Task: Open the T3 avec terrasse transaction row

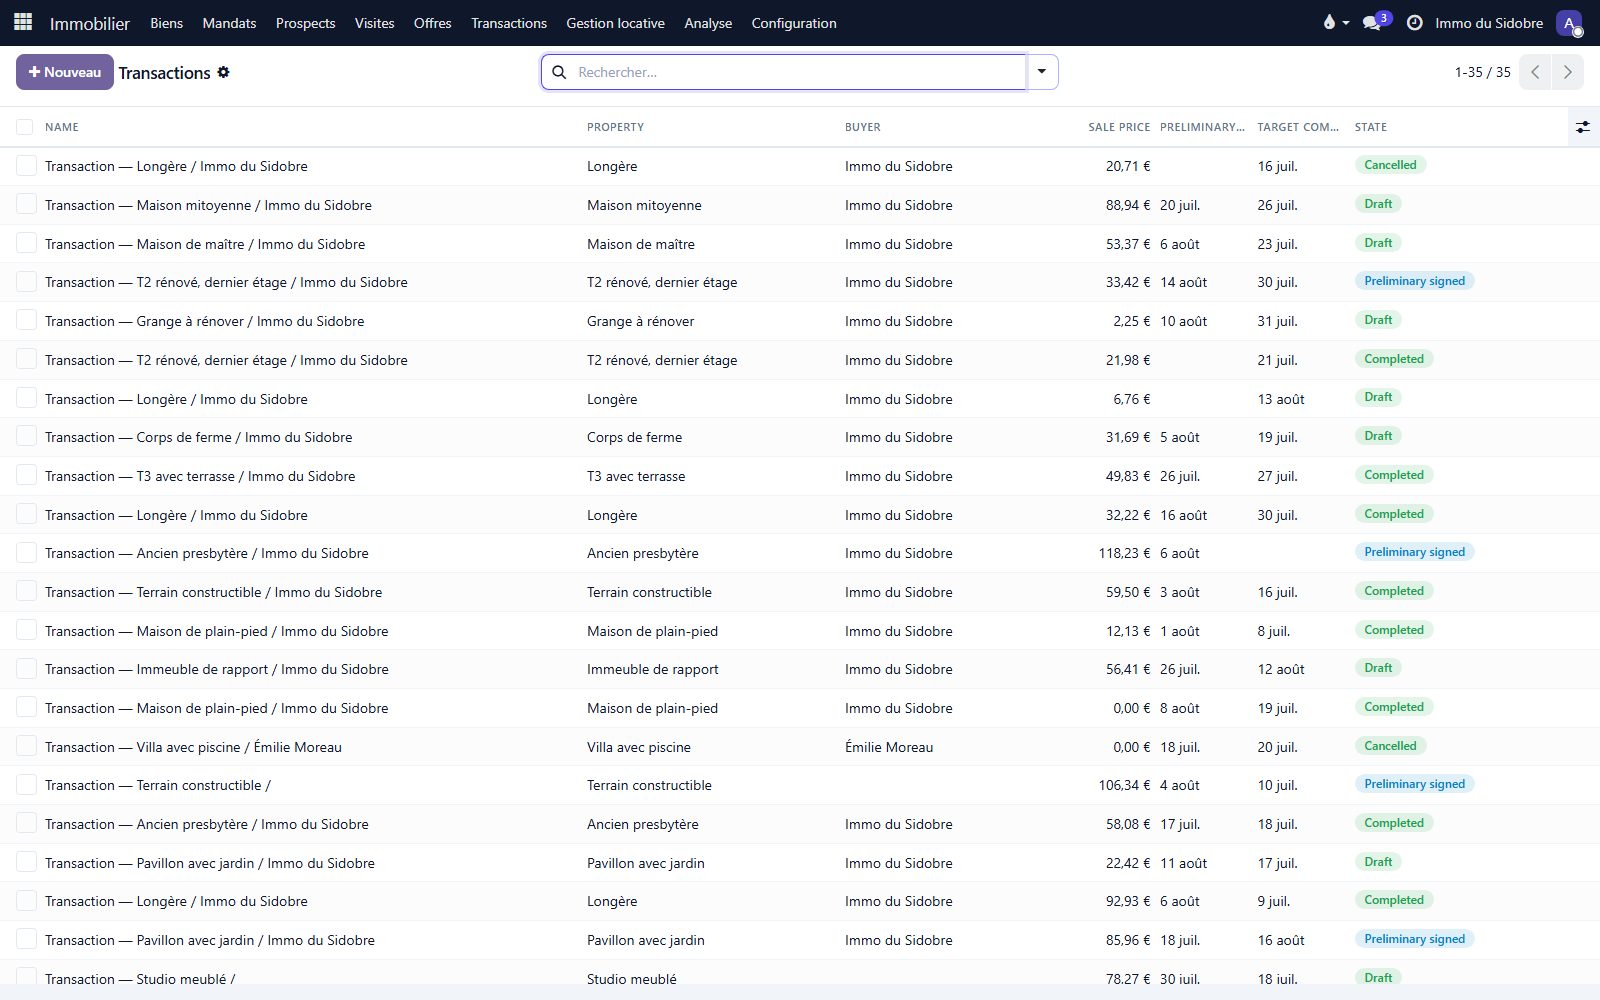Action: click(x=800, y=476)
